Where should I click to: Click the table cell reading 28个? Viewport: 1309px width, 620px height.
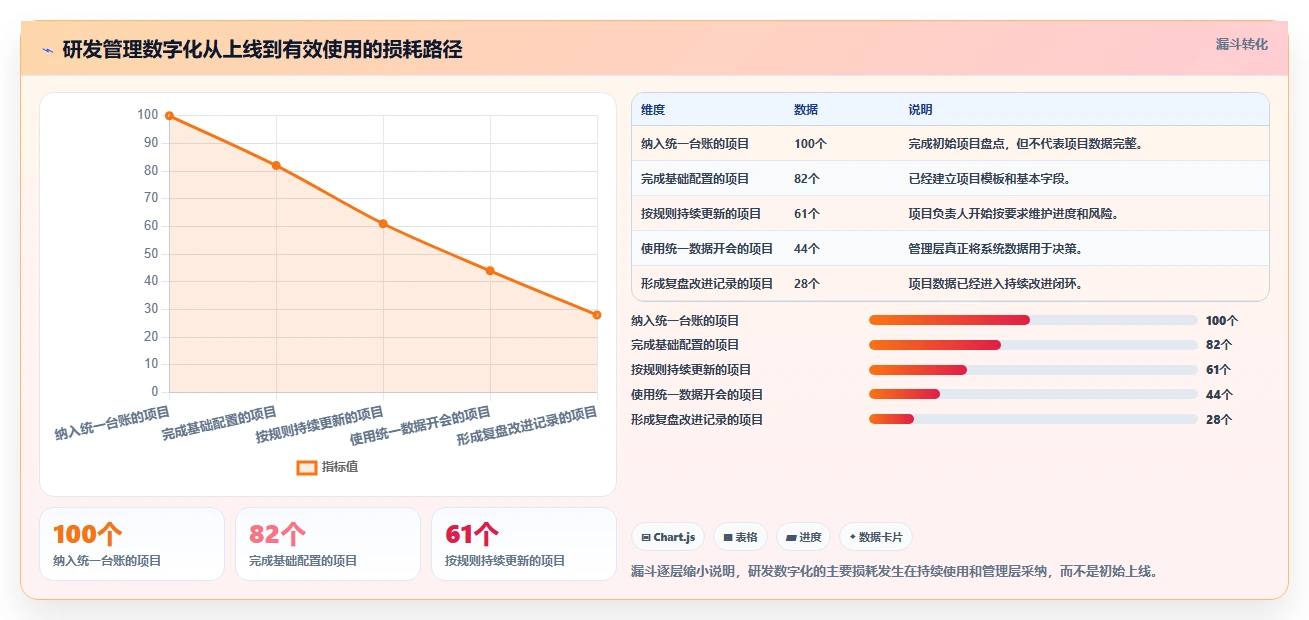click(x=807, y=284)
